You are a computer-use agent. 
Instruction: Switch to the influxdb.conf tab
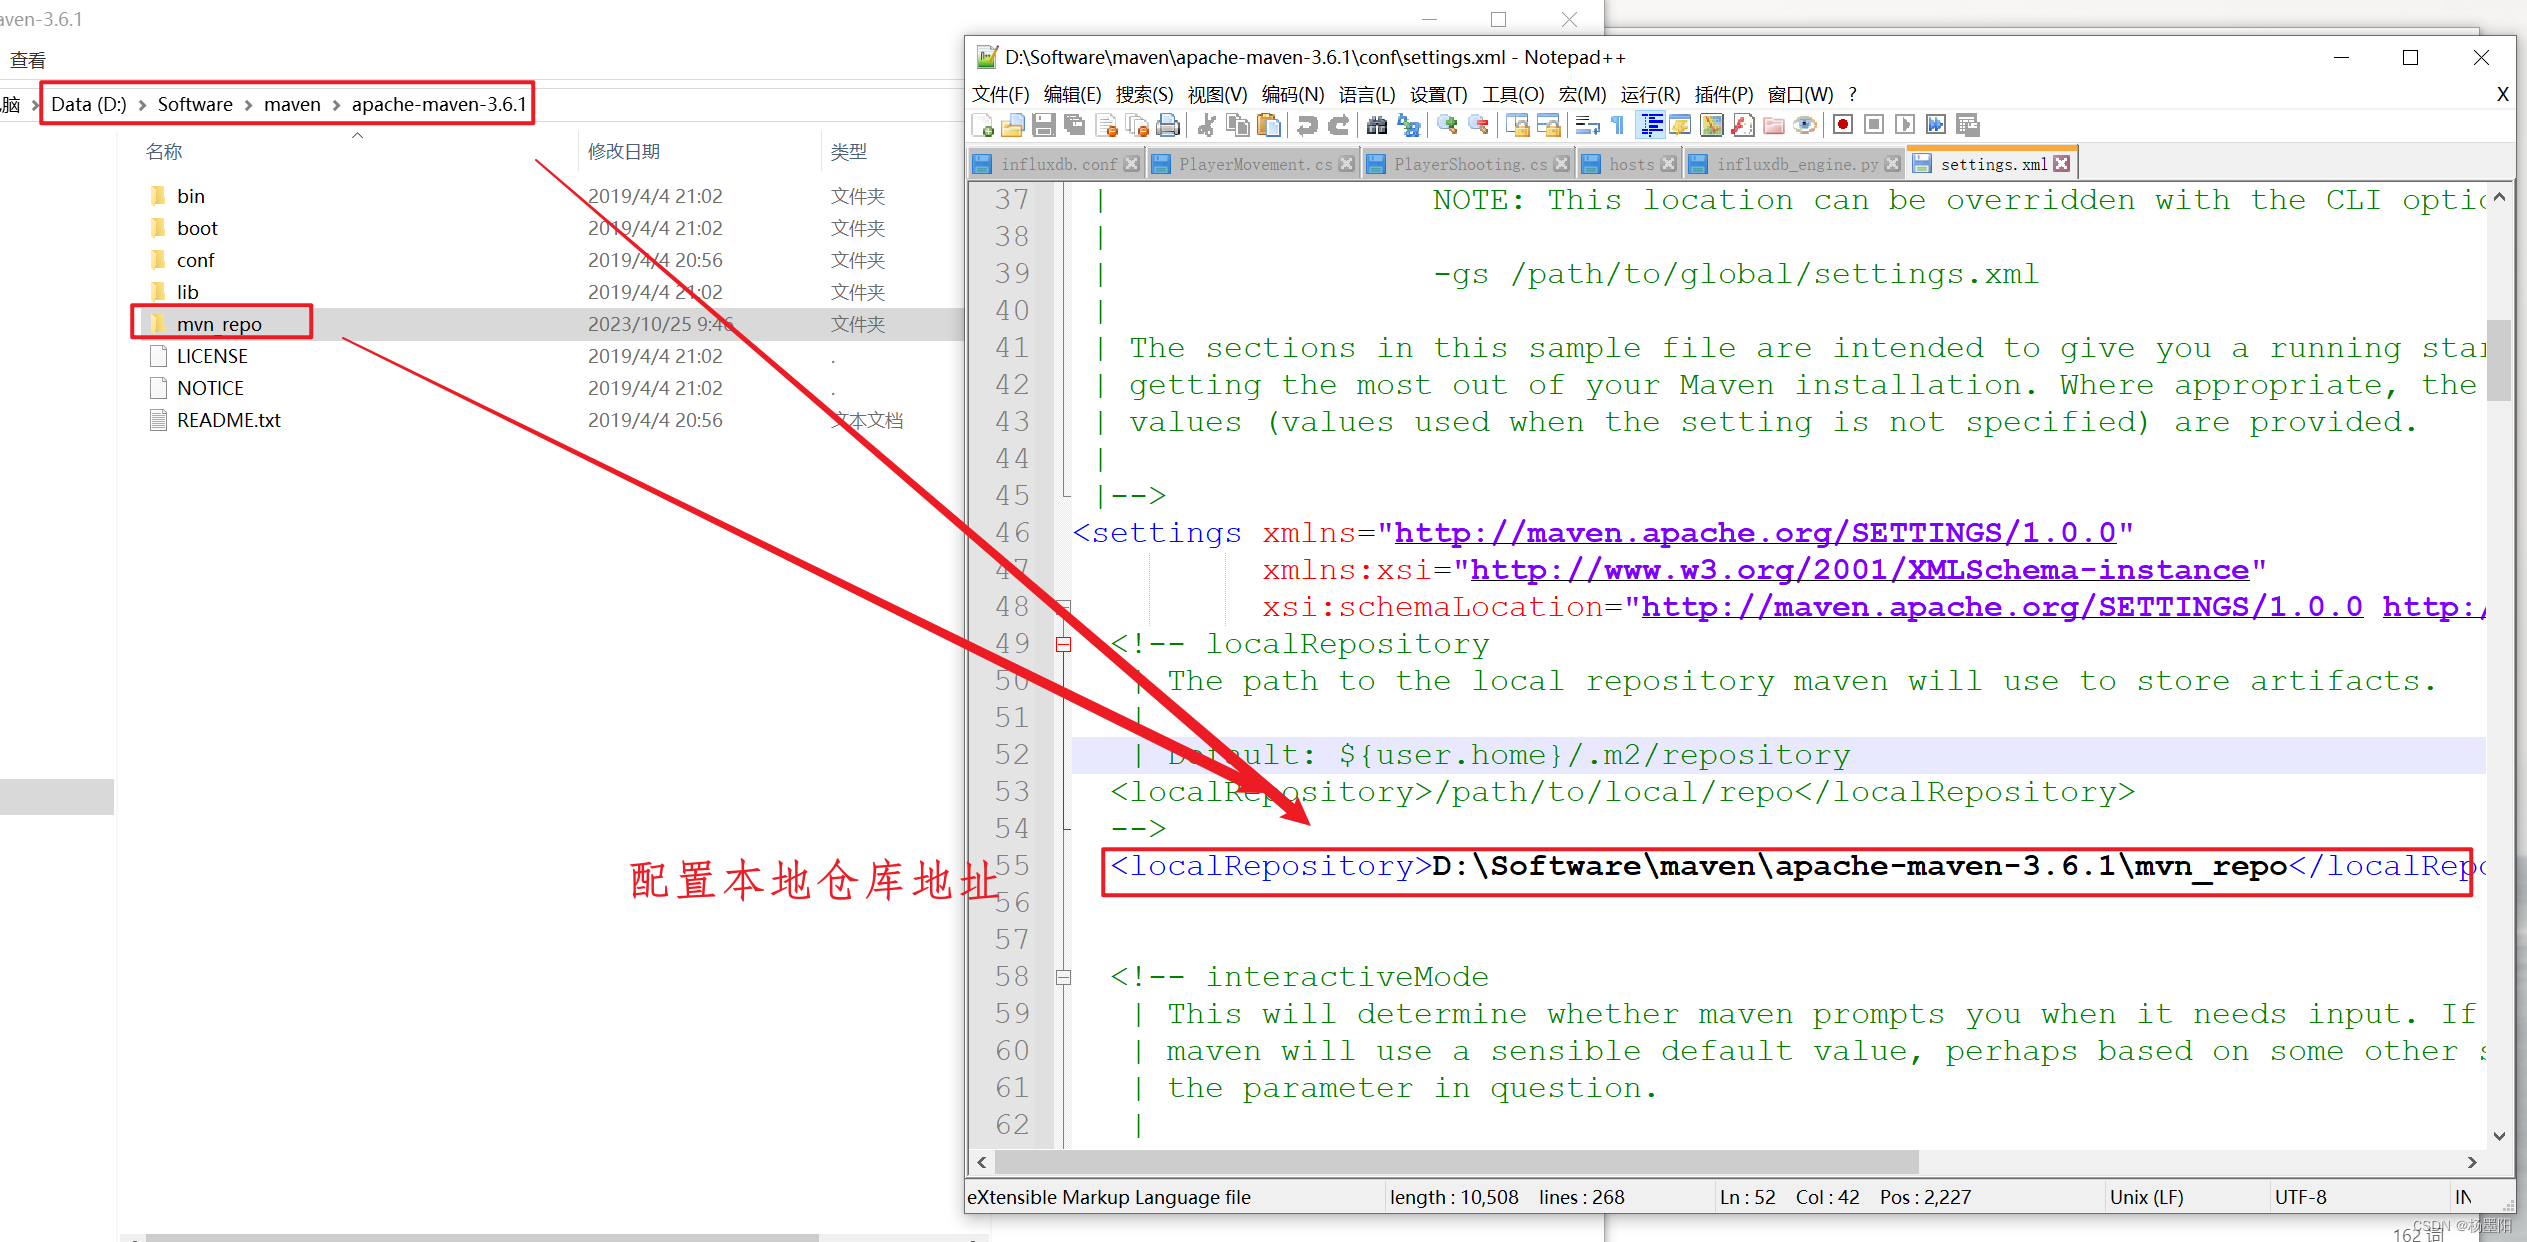point(1056,164)
